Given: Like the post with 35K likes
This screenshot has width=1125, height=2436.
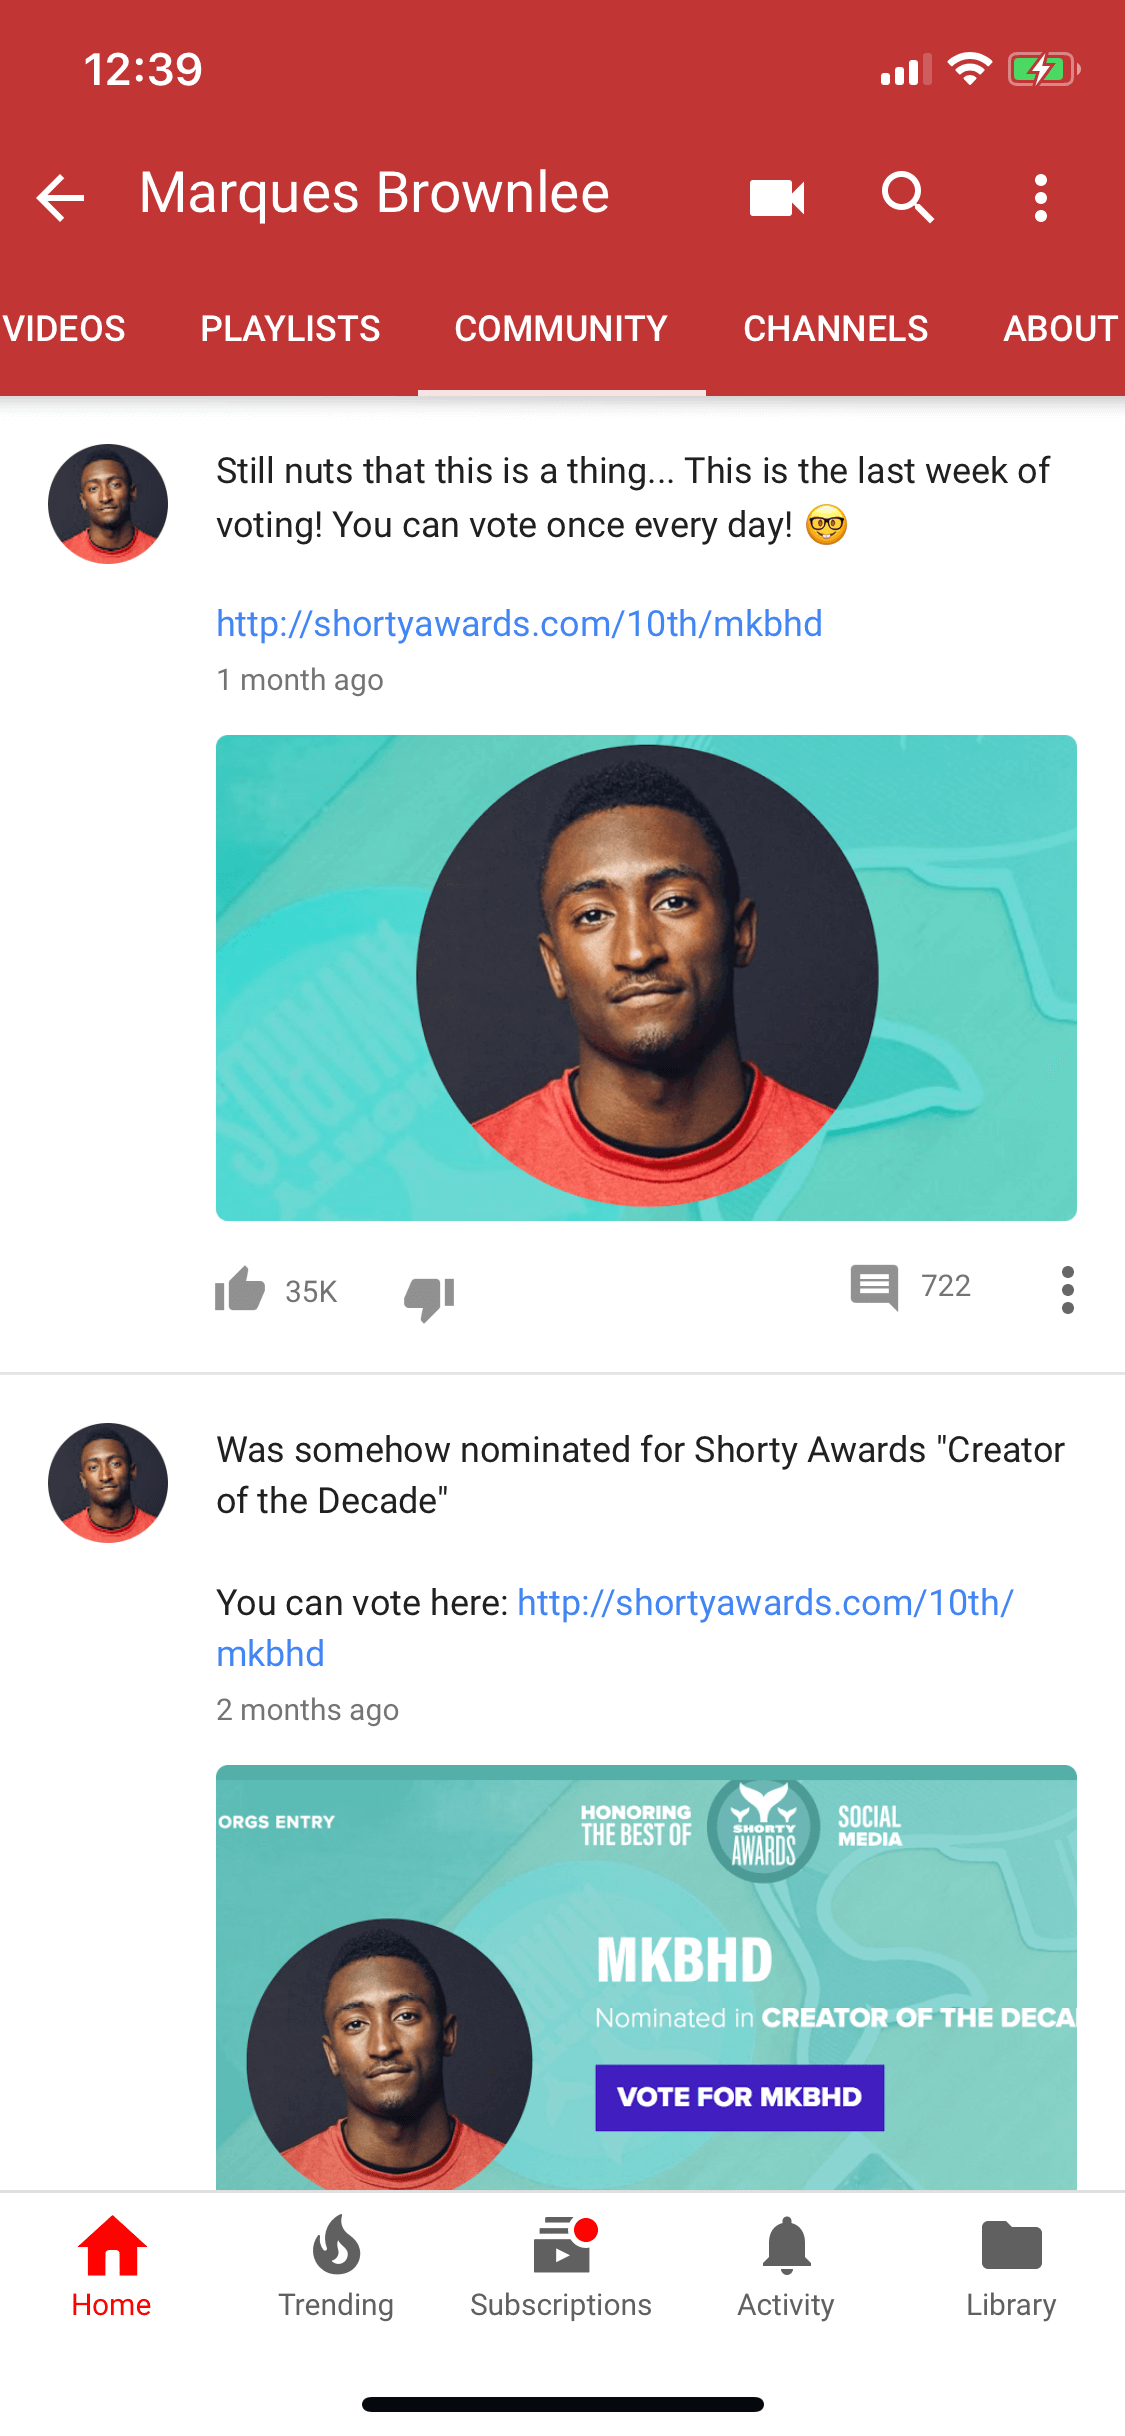Looking at the screenshot, I should [x=240, y=1289].
